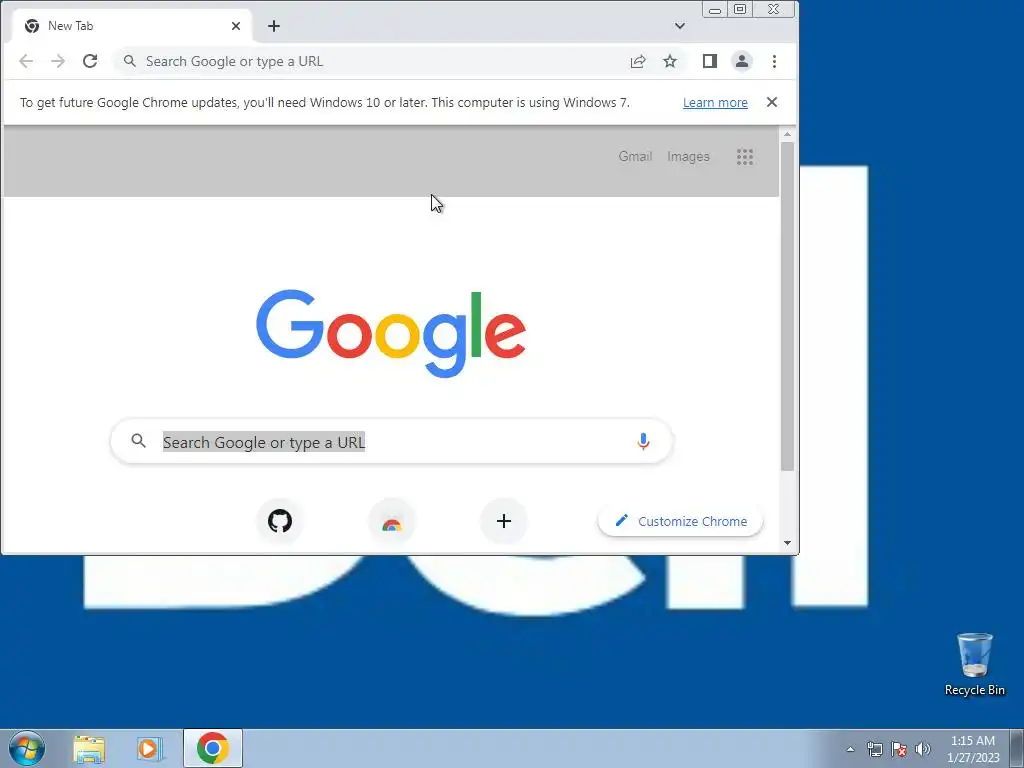Click the Show desktop button
Viewport: 1024px width, 768px height.
point(1017,748)
